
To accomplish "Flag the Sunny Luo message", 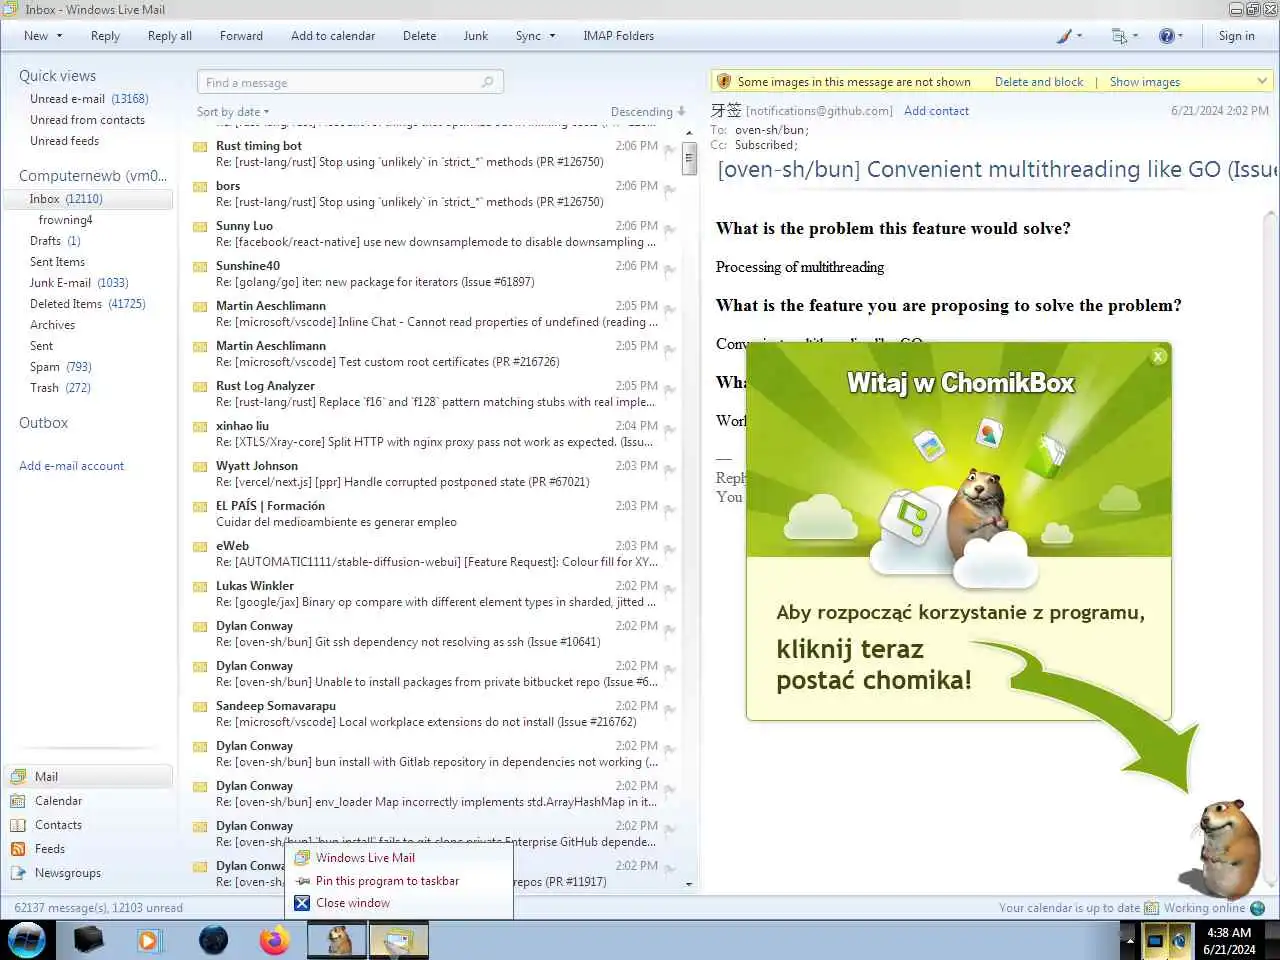I will pyautogui.click(x=670, y=230).
